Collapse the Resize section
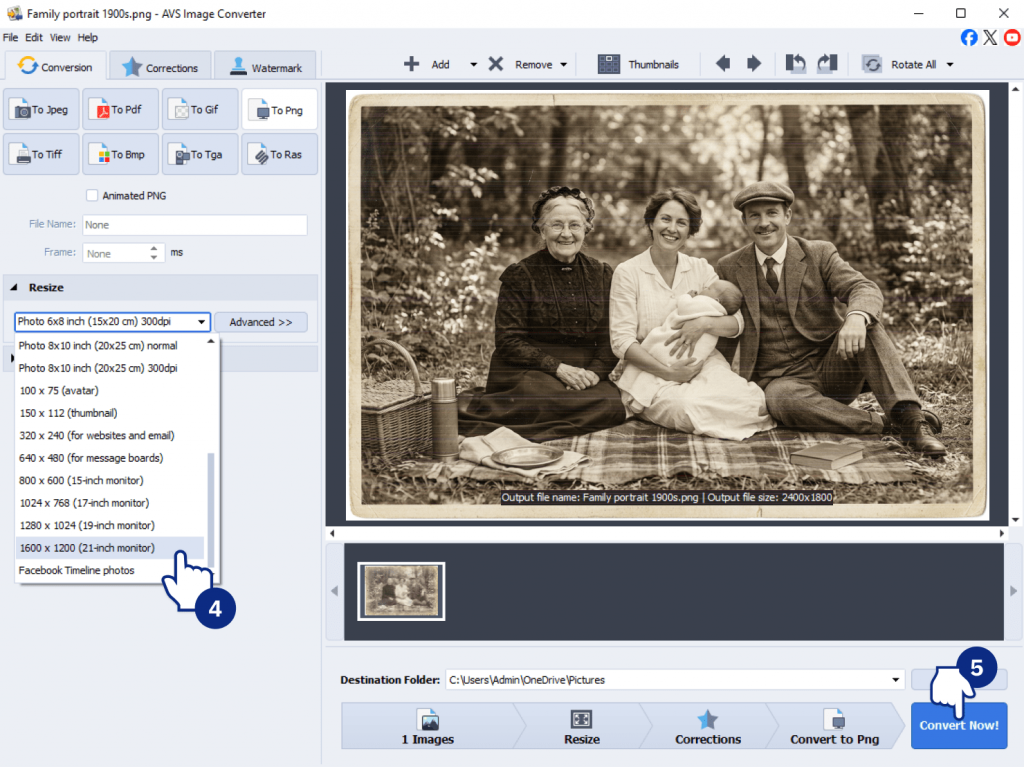Screen dimensions: 1024x767 click(x=14, y=288)
